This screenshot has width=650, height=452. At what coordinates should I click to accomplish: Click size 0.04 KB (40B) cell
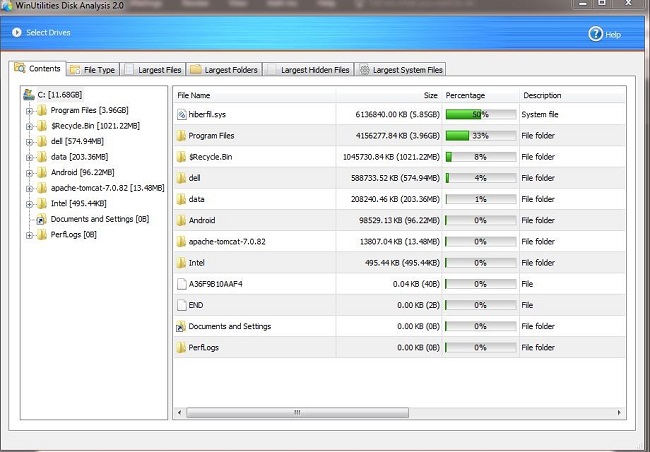tap(416, 284)
